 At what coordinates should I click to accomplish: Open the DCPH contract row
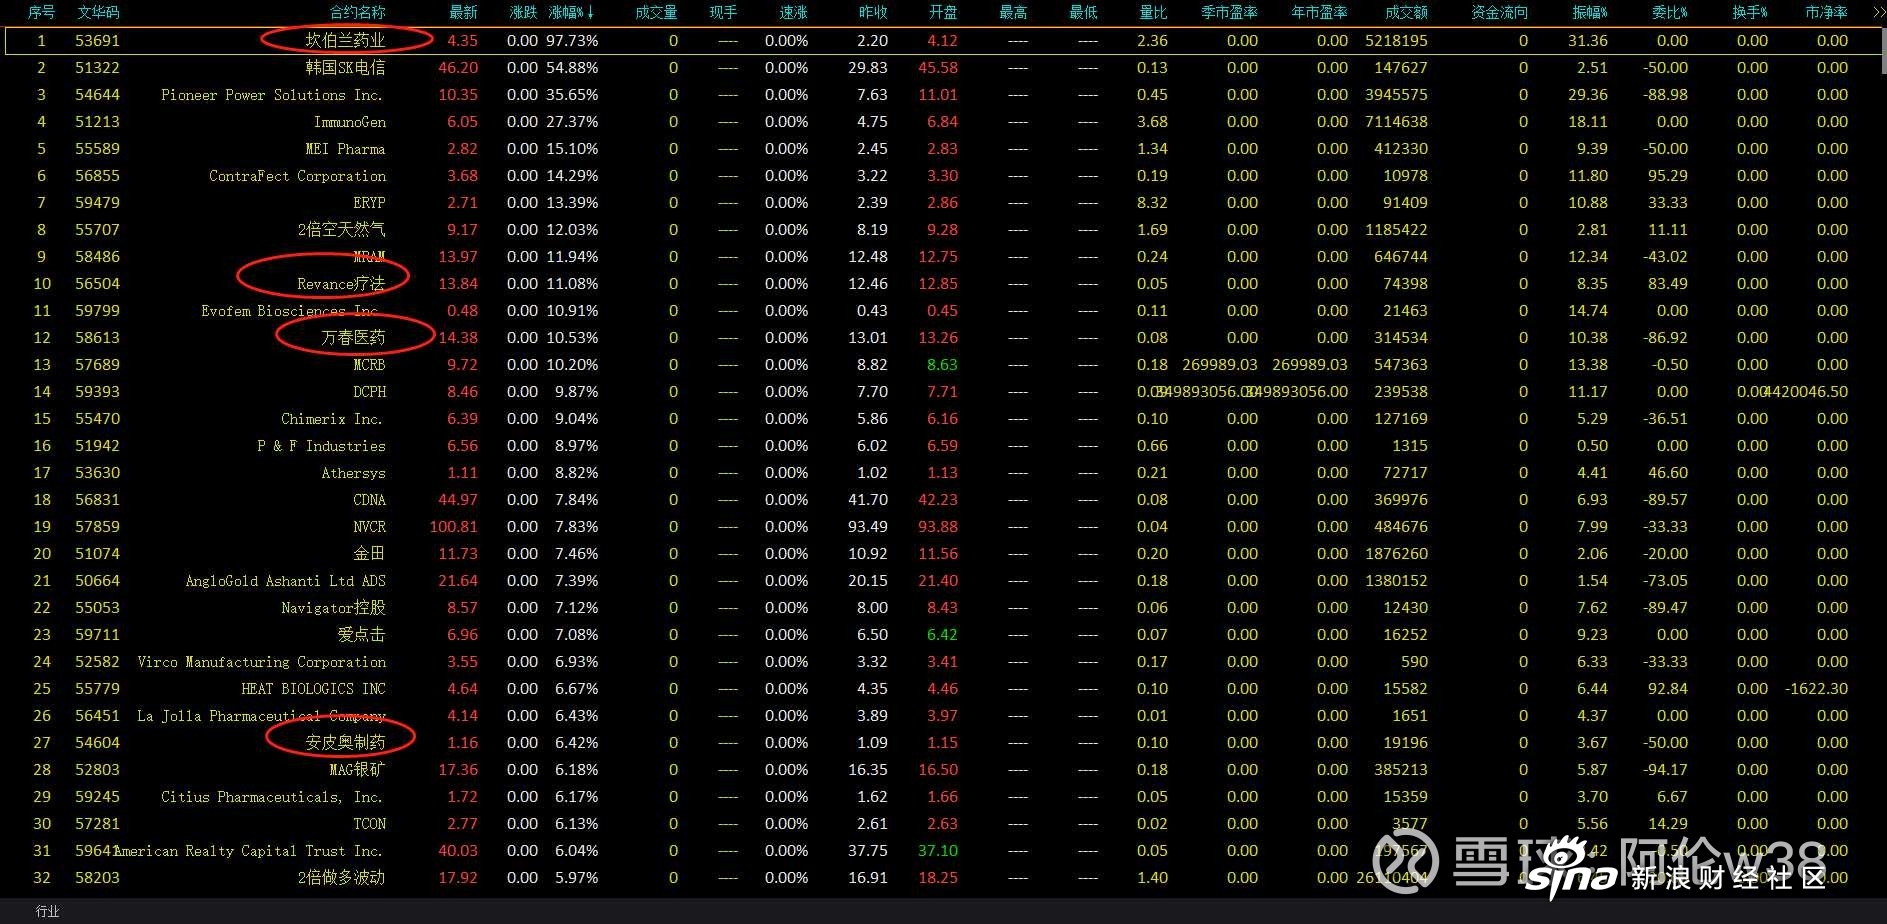[x=943, y=392]
